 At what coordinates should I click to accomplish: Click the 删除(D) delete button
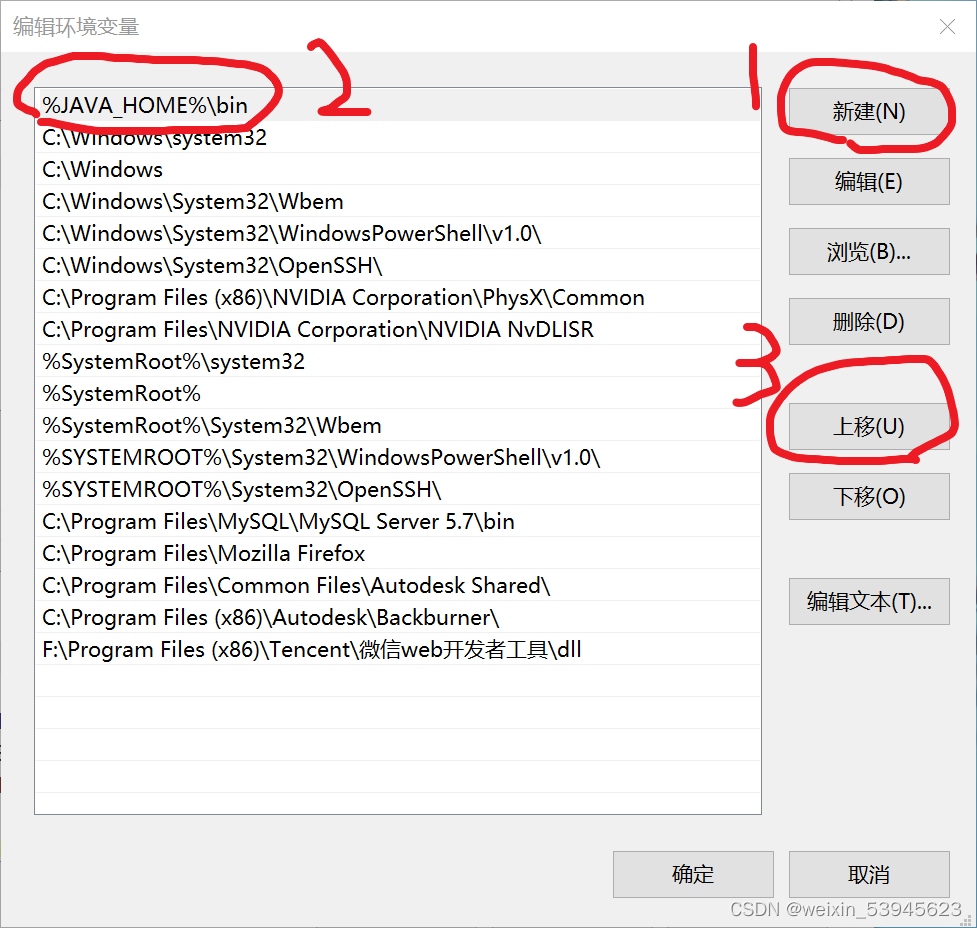coord(868,322)
